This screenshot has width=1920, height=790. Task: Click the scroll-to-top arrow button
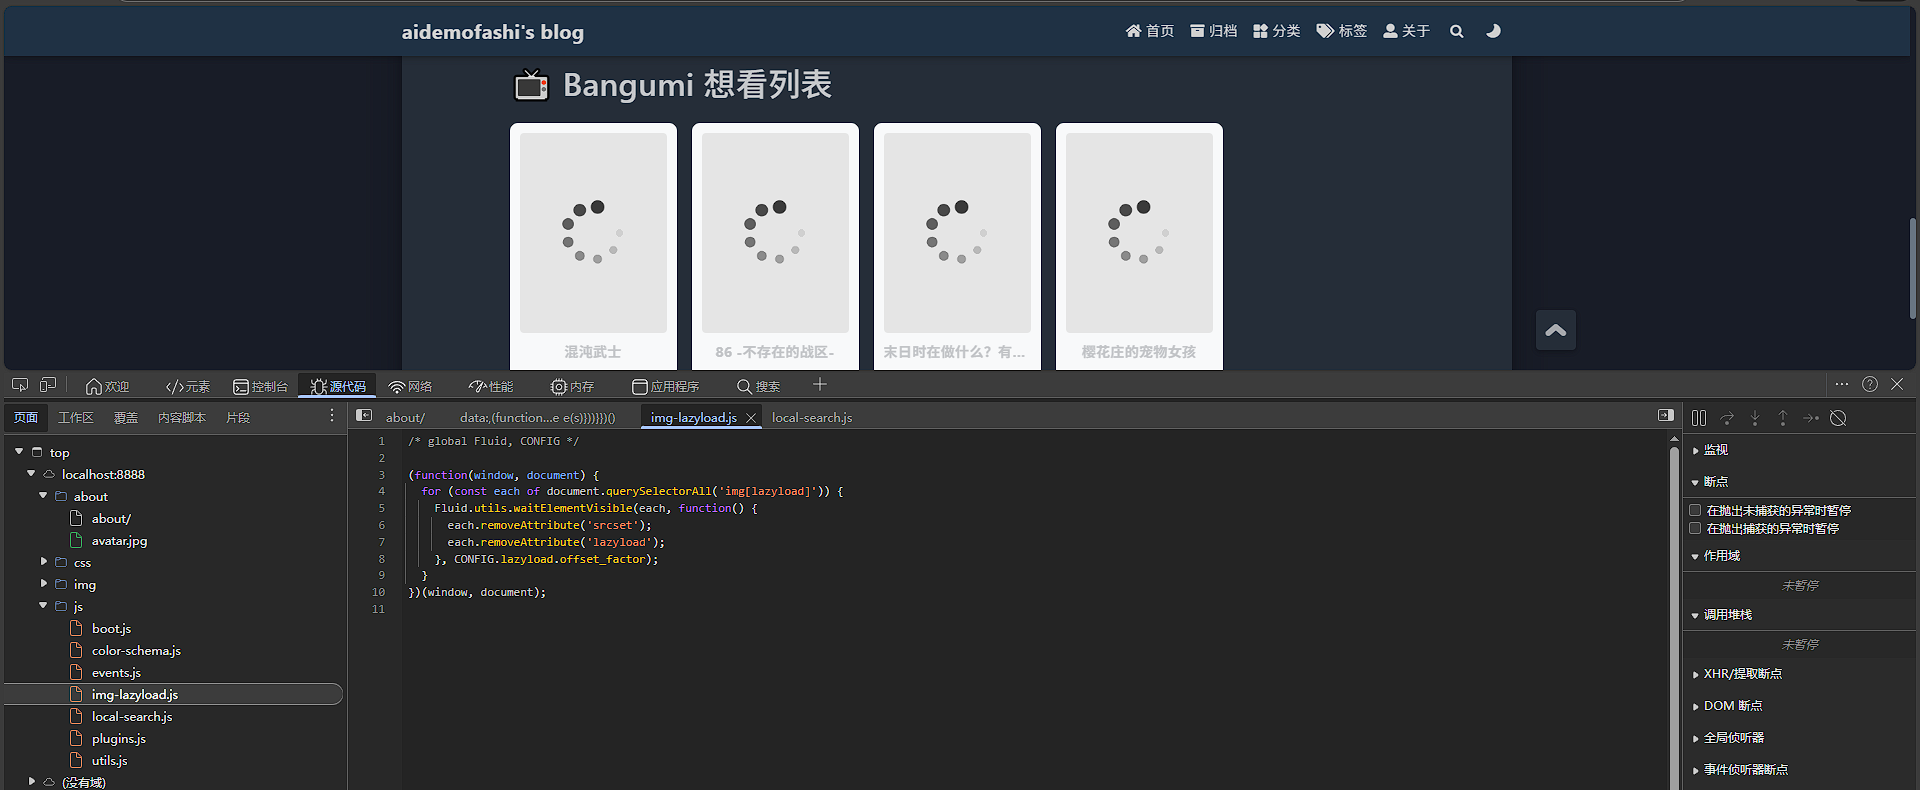(1555, 330)
